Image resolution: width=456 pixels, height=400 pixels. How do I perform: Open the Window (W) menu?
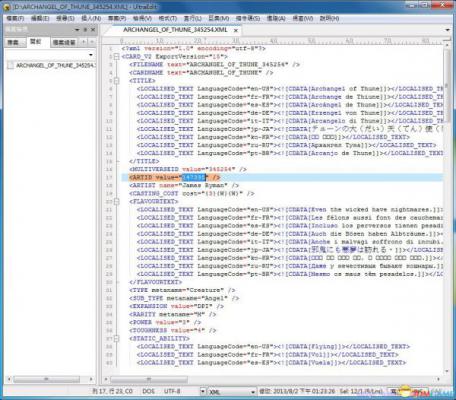tap(303, 18)
